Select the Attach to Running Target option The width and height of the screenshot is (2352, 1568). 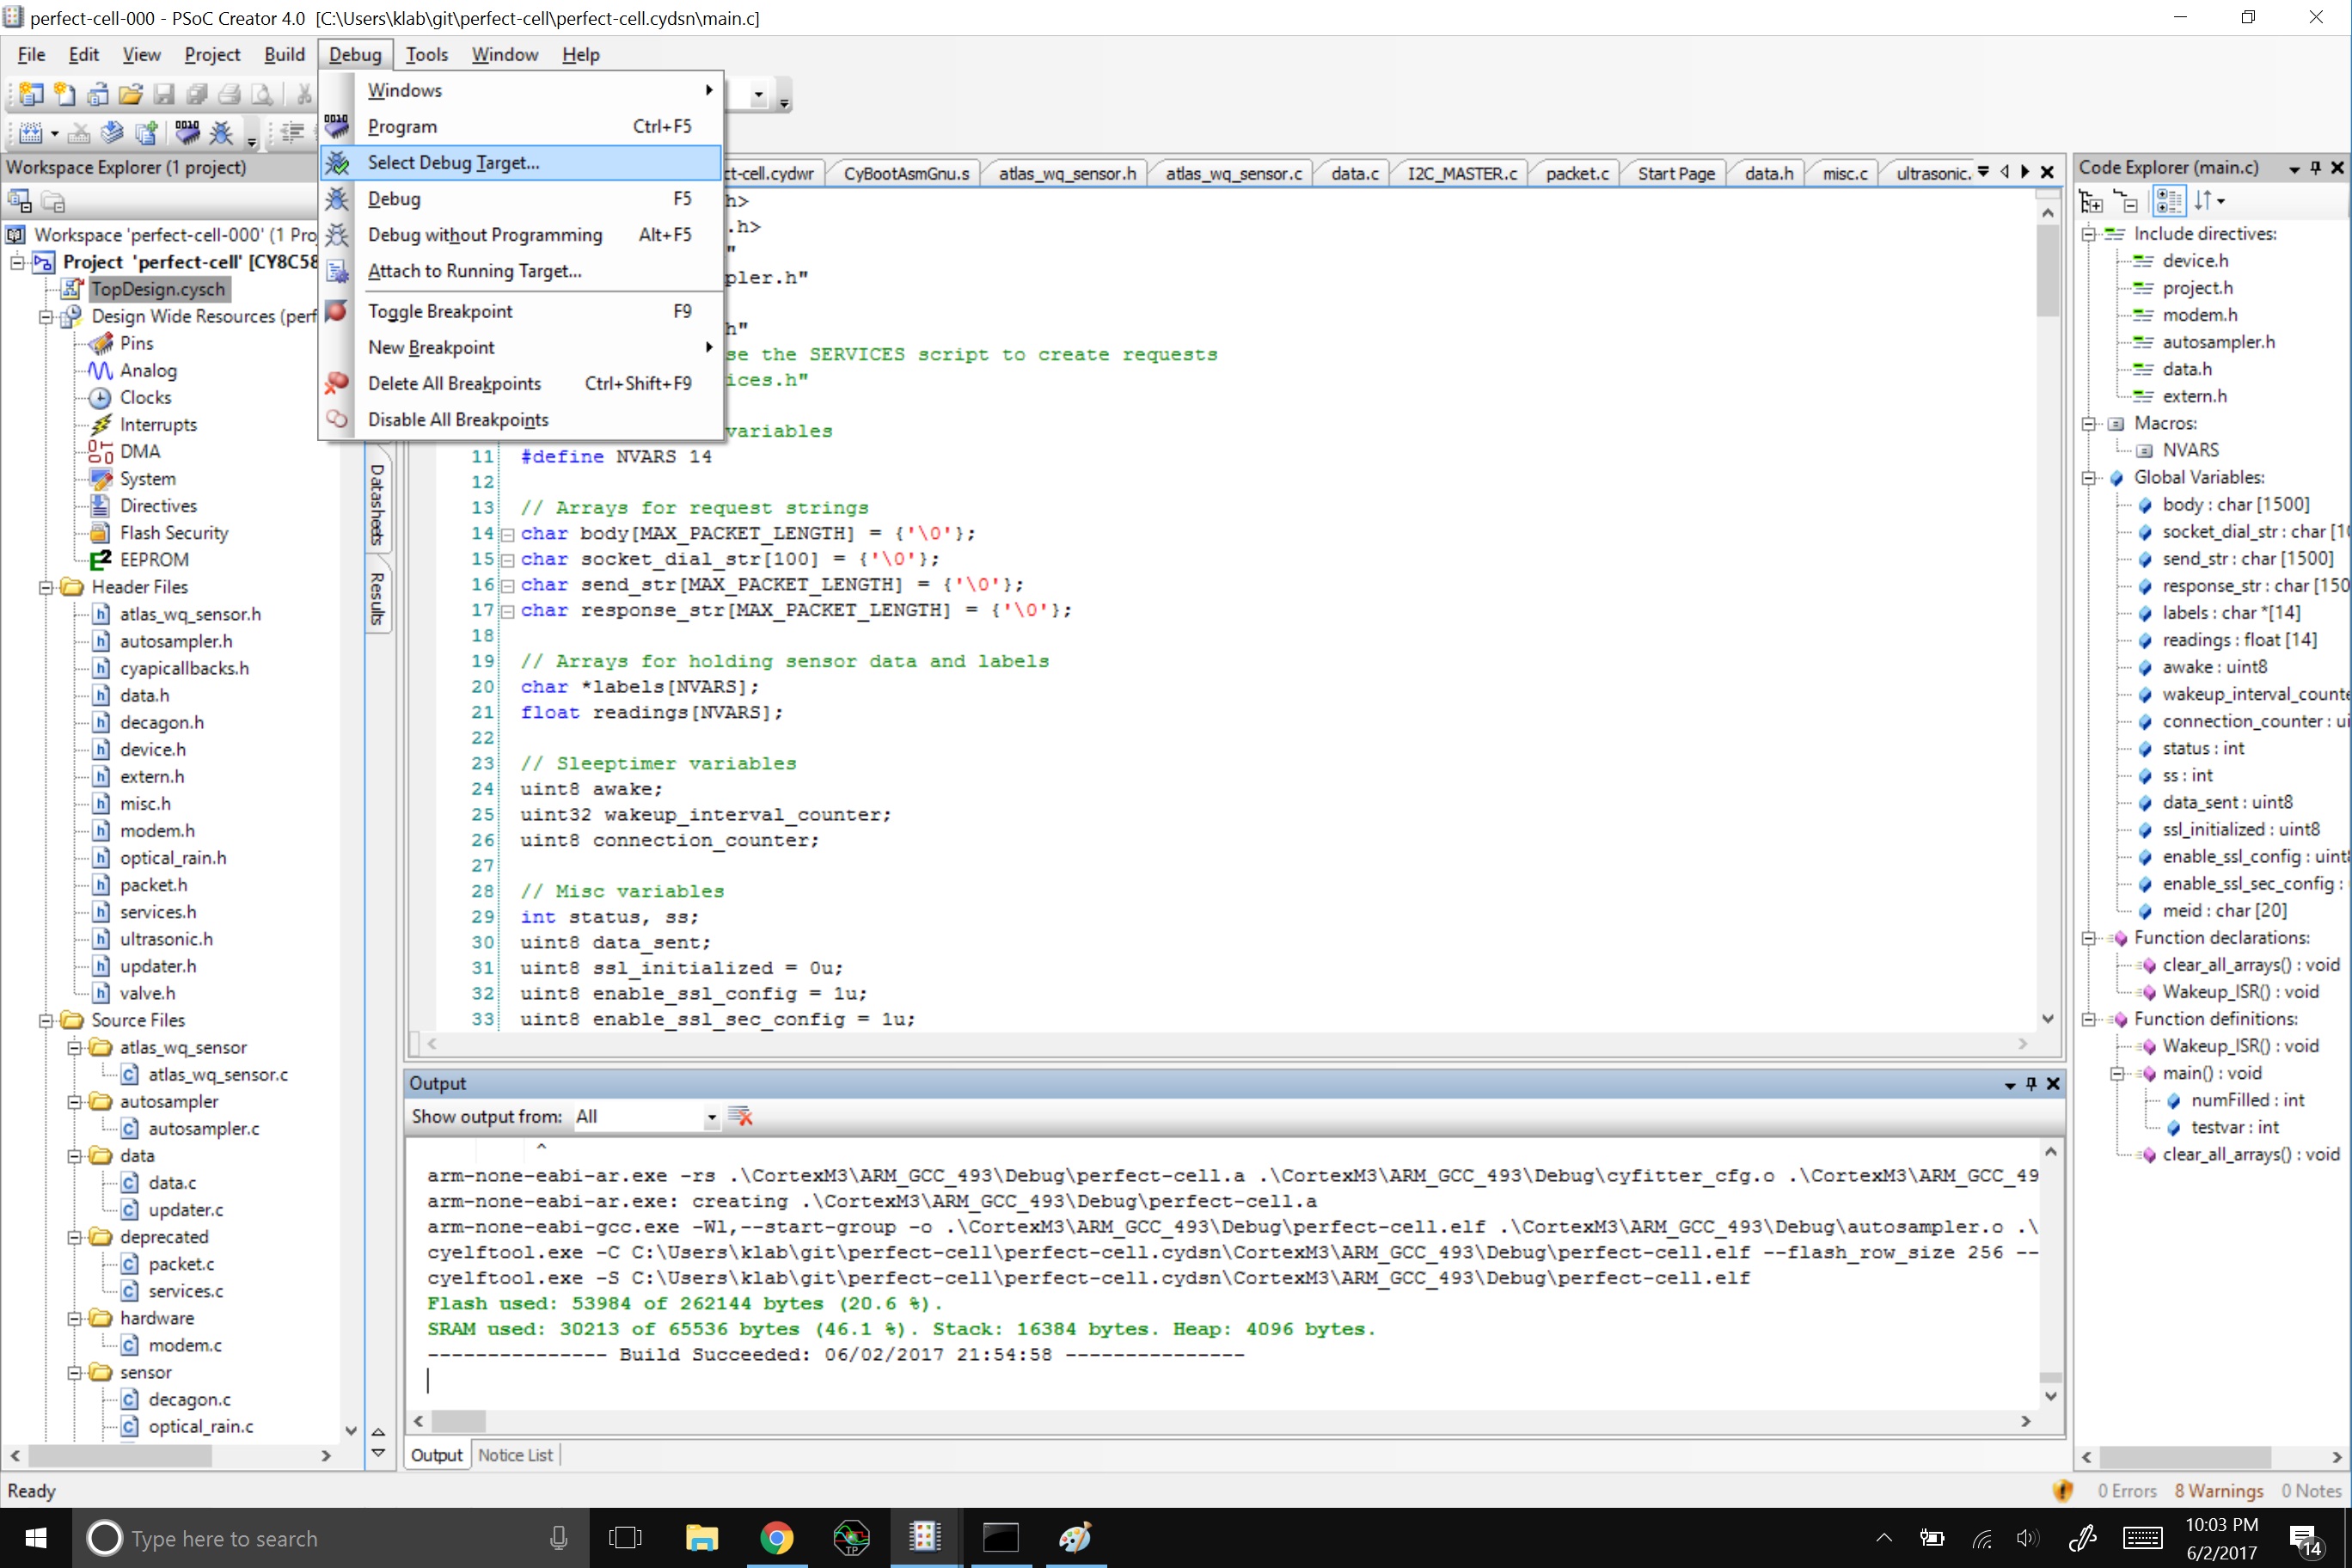click(x=476, y=272)
